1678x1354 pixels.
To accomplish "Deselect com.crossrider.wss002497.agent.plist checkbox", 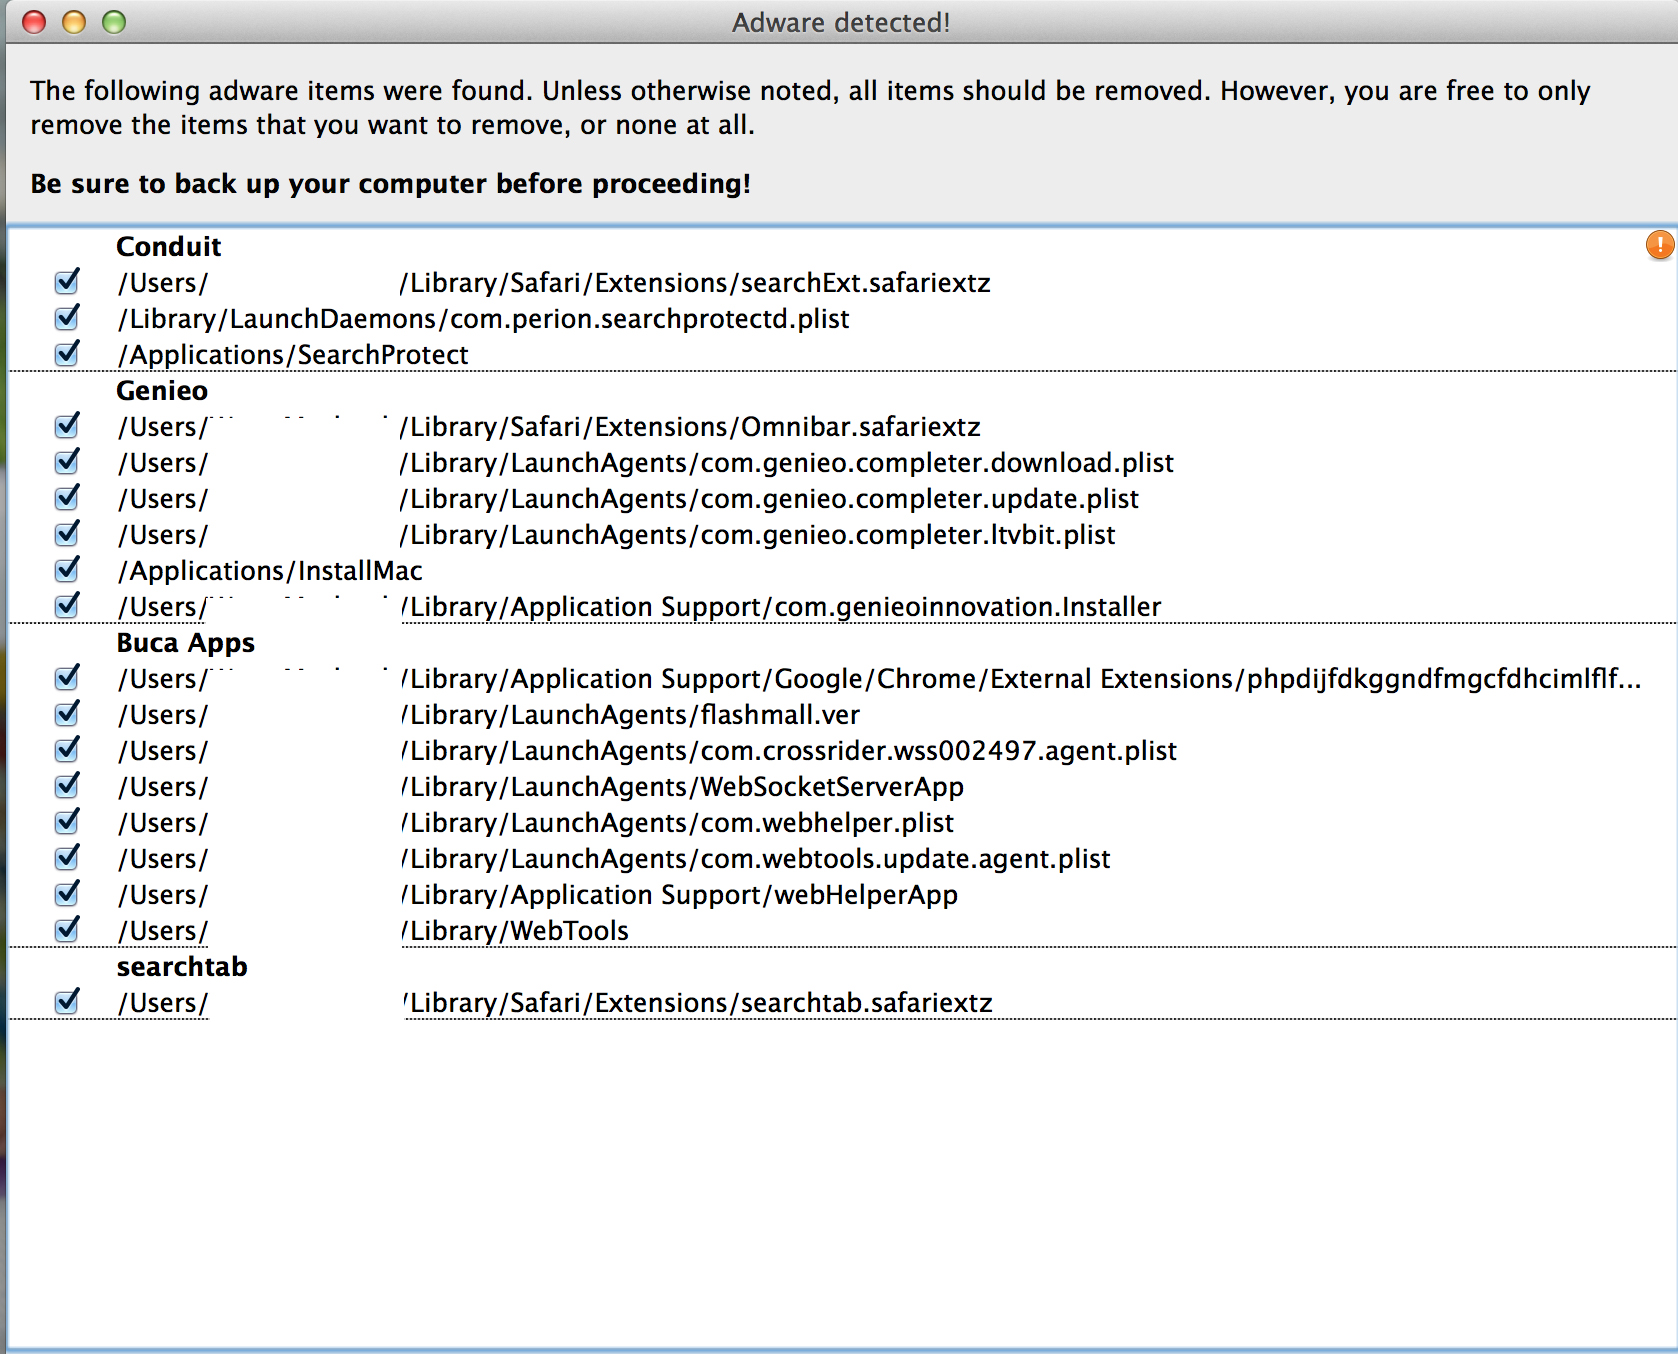I will point(67,750).
